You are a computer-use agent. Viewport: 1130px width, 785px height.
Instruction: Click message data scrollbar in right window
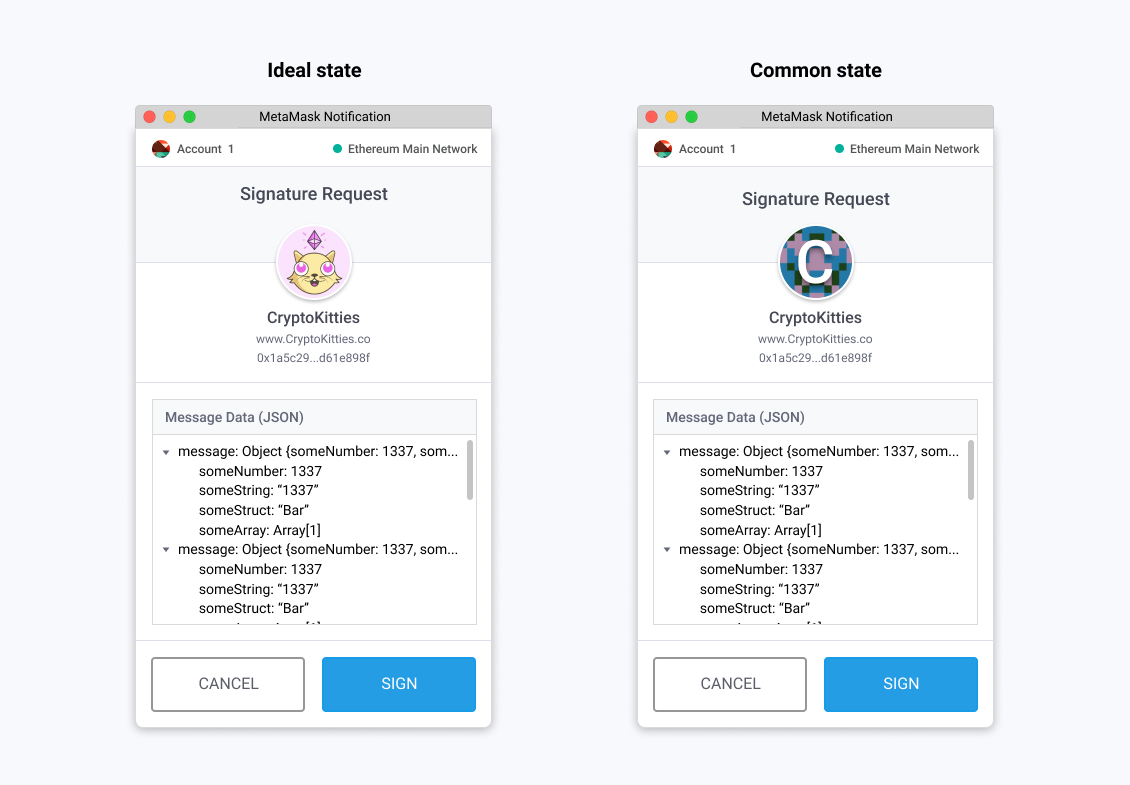(971, 469)
